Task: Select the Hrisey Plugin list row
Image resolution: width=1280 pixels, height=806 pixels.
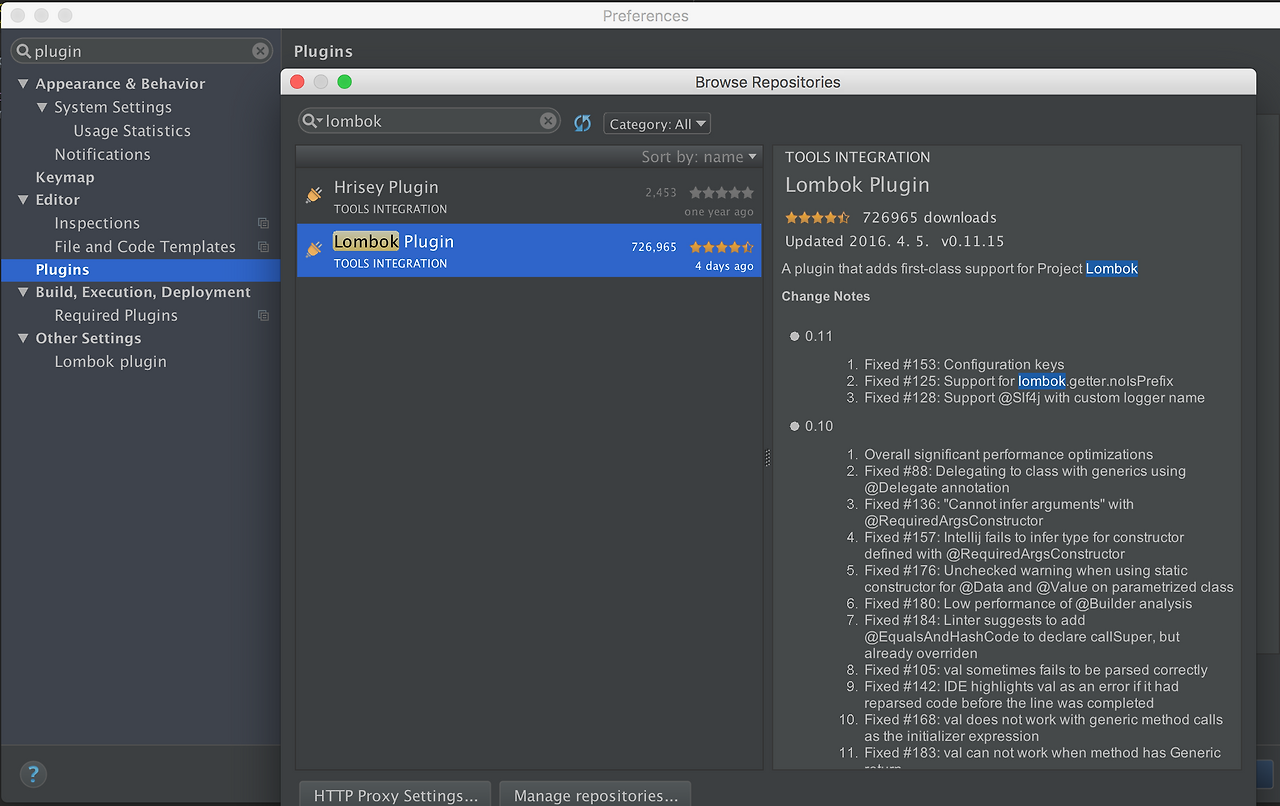Action: 529,196
